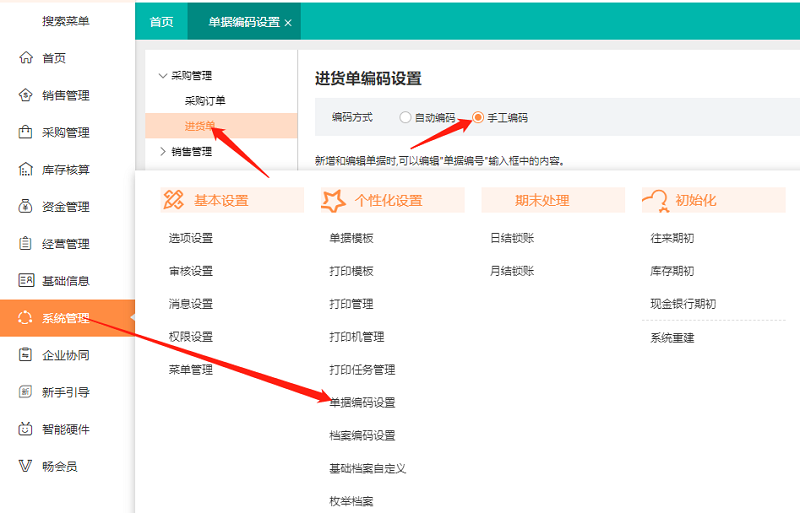Open 枚举档案 link
Screen dimensions: 800x513
(x=352, y=501)
